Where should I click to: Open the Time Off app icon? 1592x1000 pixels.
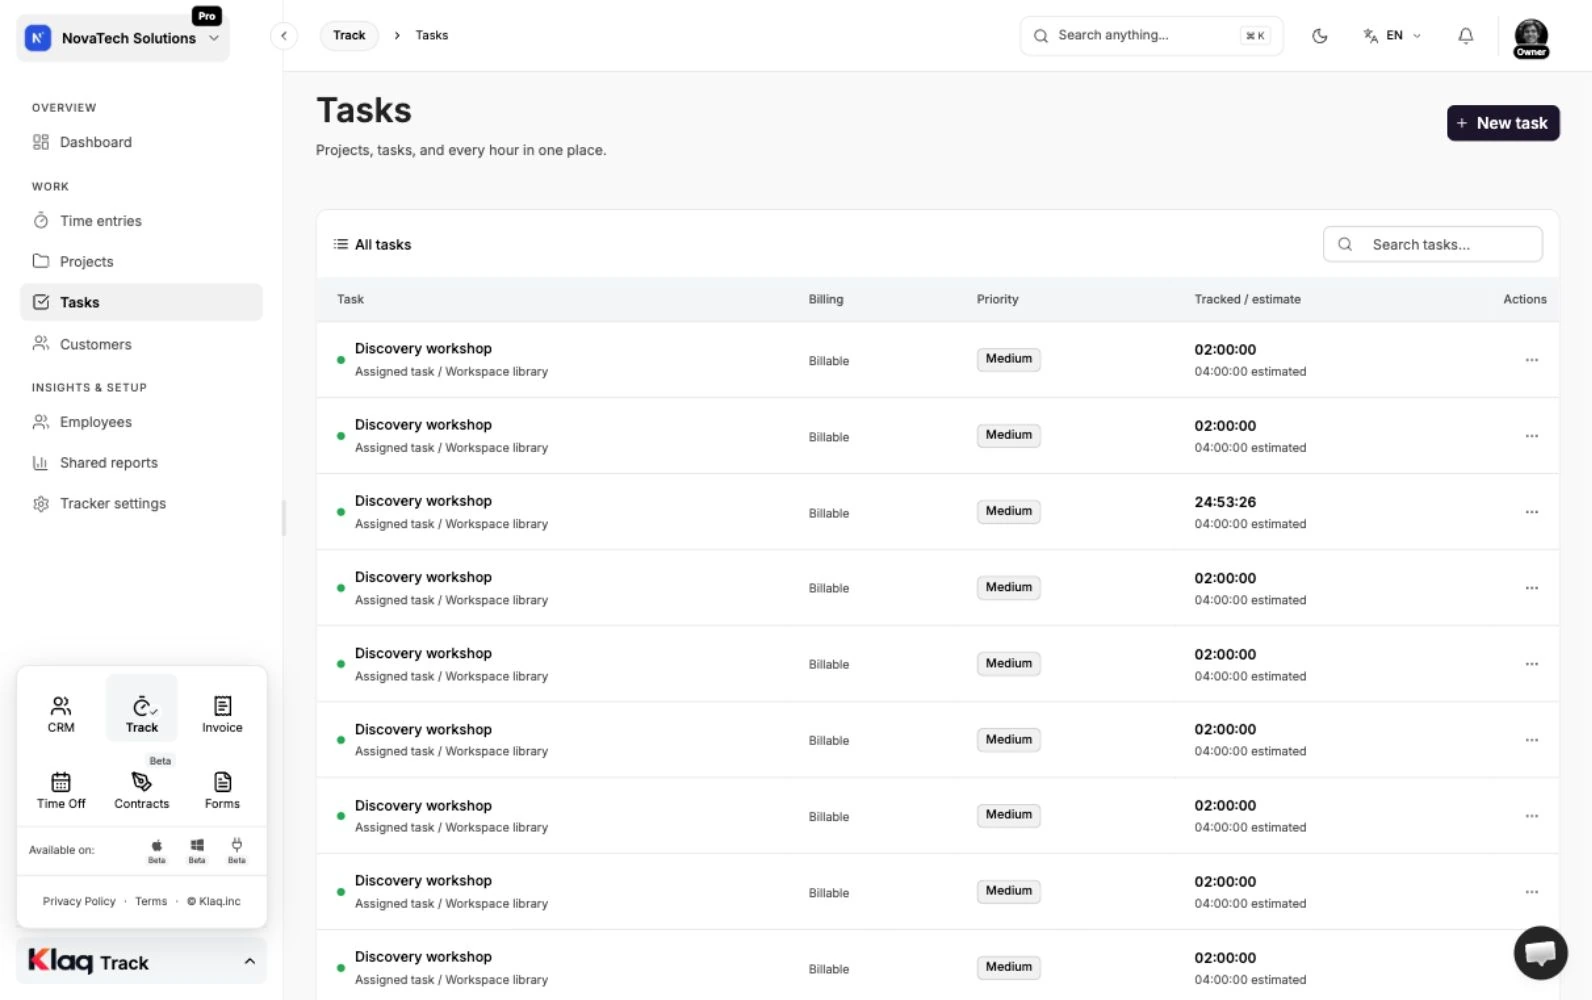61,790
